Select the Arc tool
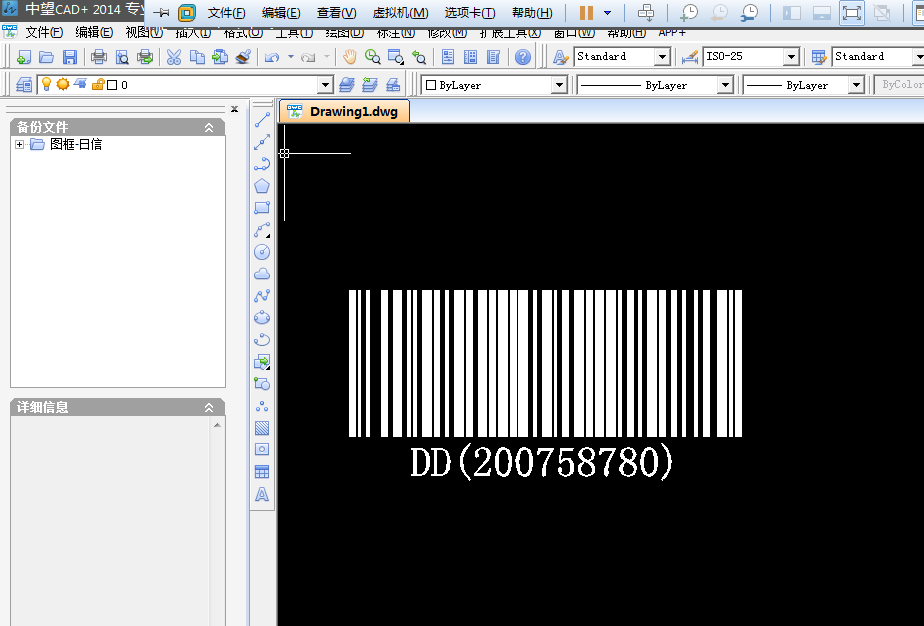The width and height of the screenshot is (924, 626). [x=262, y=230]
